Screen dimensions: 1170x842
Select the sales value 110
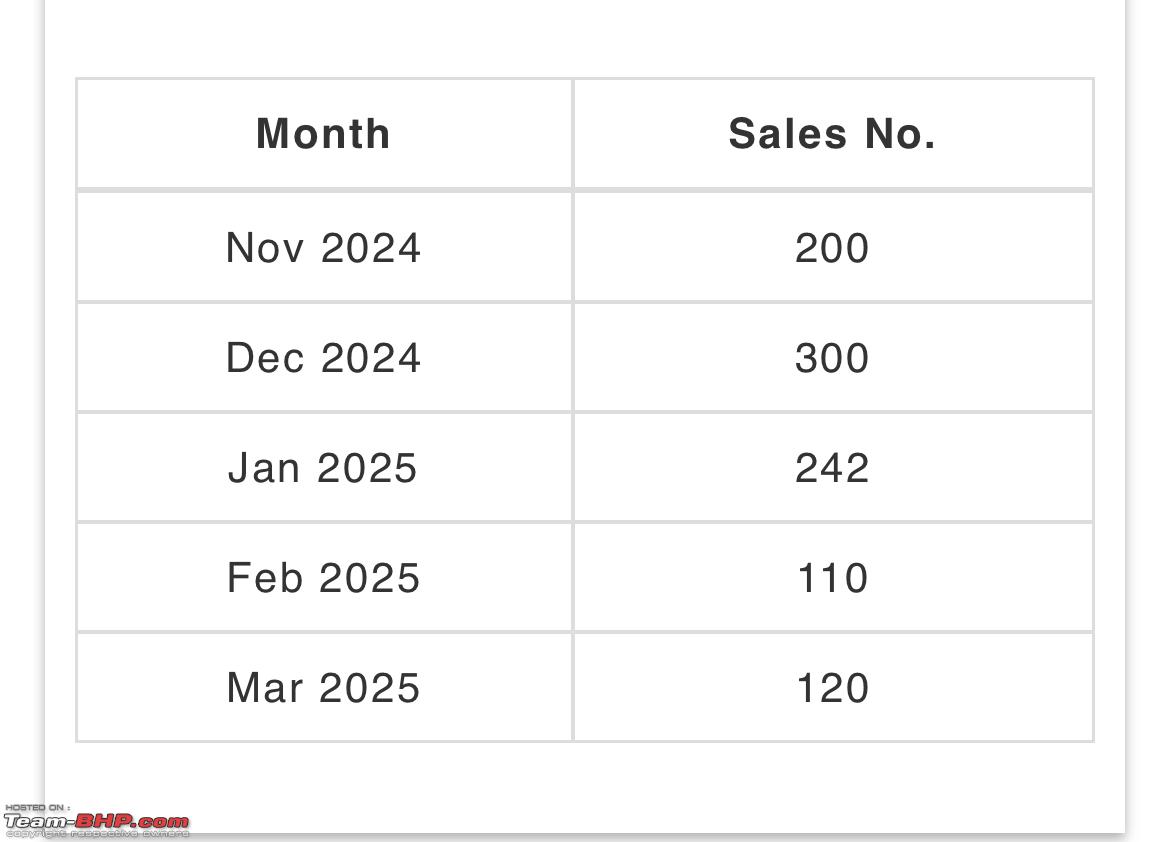[833, 578]
